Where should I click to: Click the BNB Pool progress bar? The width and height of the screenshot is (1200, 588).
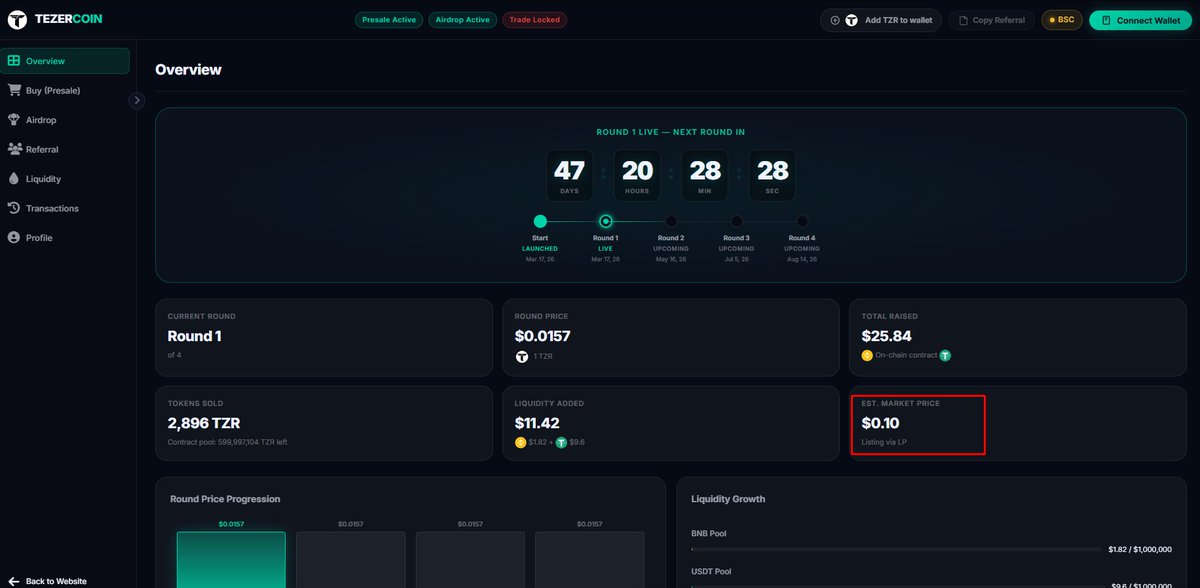pyautogui.click(x=897, y=549)
